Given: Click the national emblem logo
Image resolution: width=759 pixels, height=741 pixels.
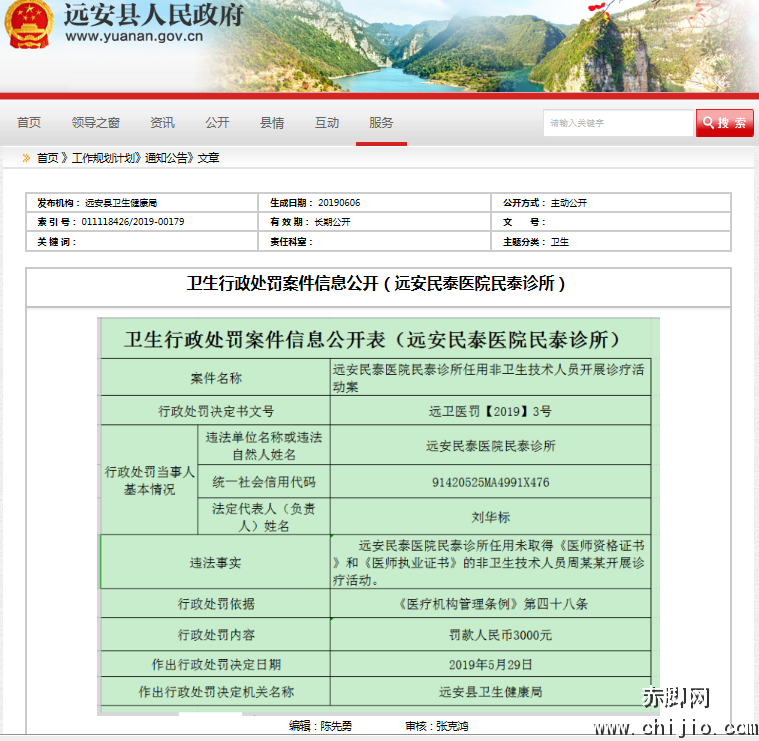Looking at the screenshot, I should coord(28,24).
